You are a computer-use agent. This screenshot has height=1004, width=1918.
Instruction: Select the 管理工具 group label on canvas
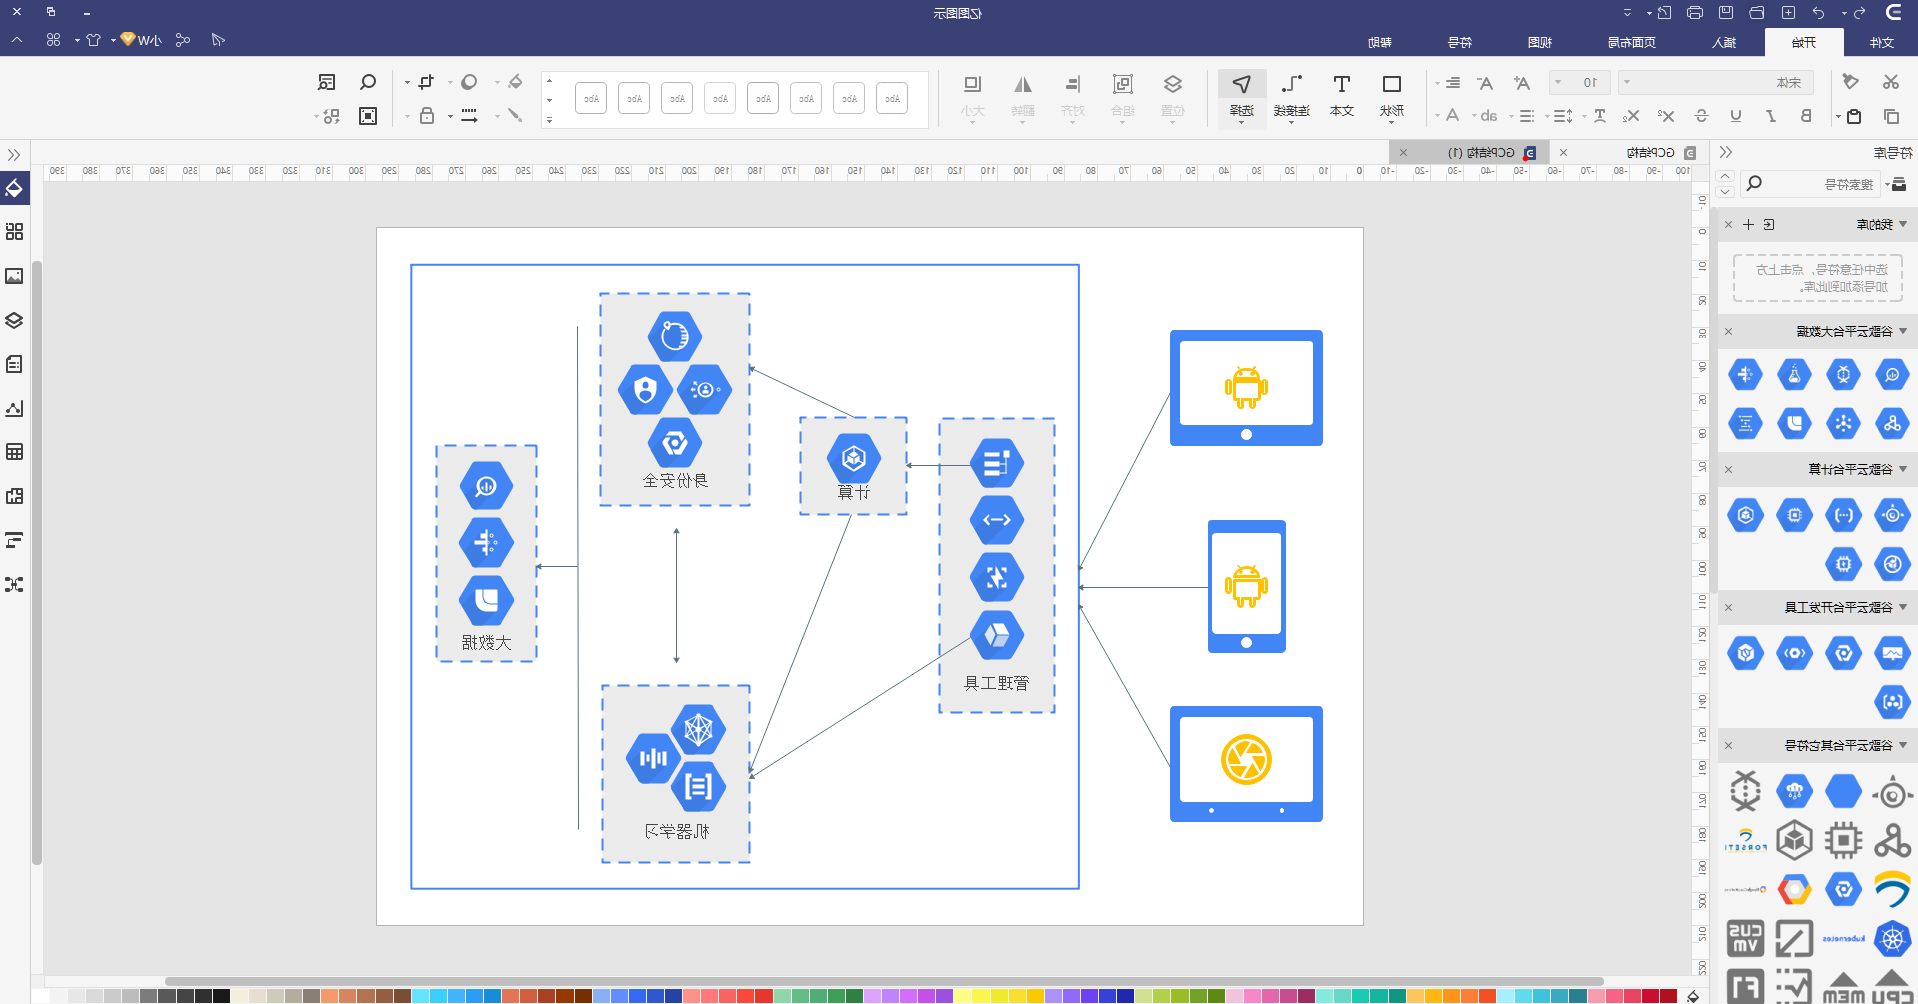pyautogui.click(x=996, y=683)
